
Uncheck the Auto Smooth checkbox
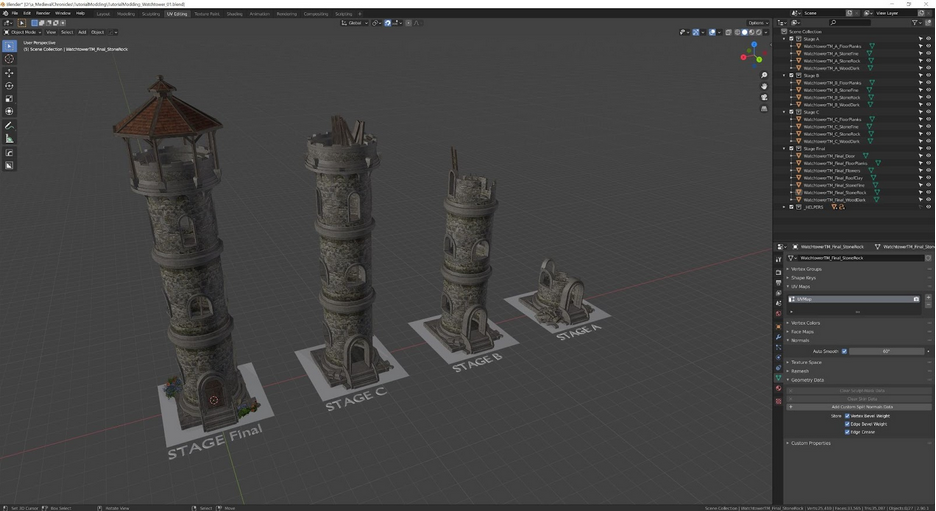click(844, 351)
